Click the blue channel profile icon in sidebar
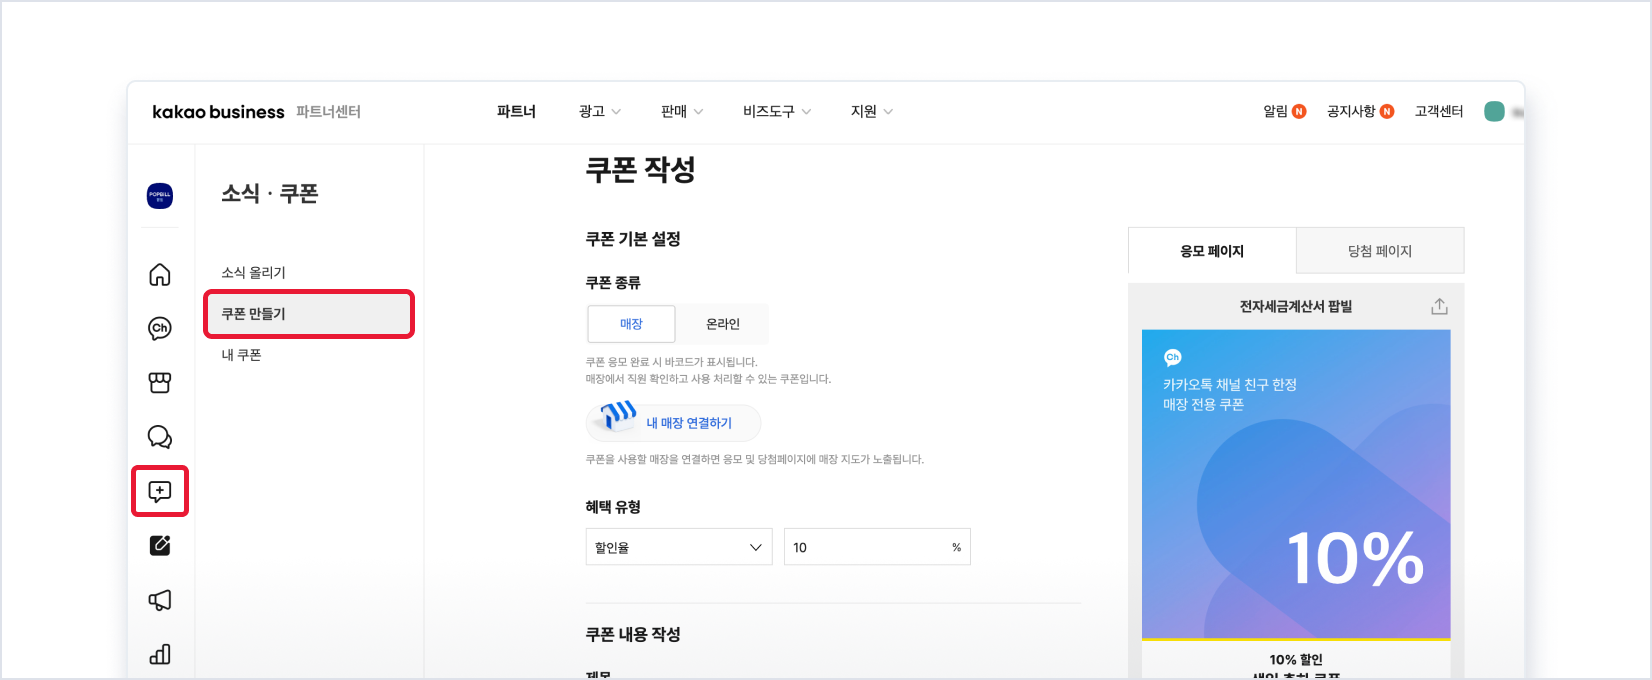 160,196
